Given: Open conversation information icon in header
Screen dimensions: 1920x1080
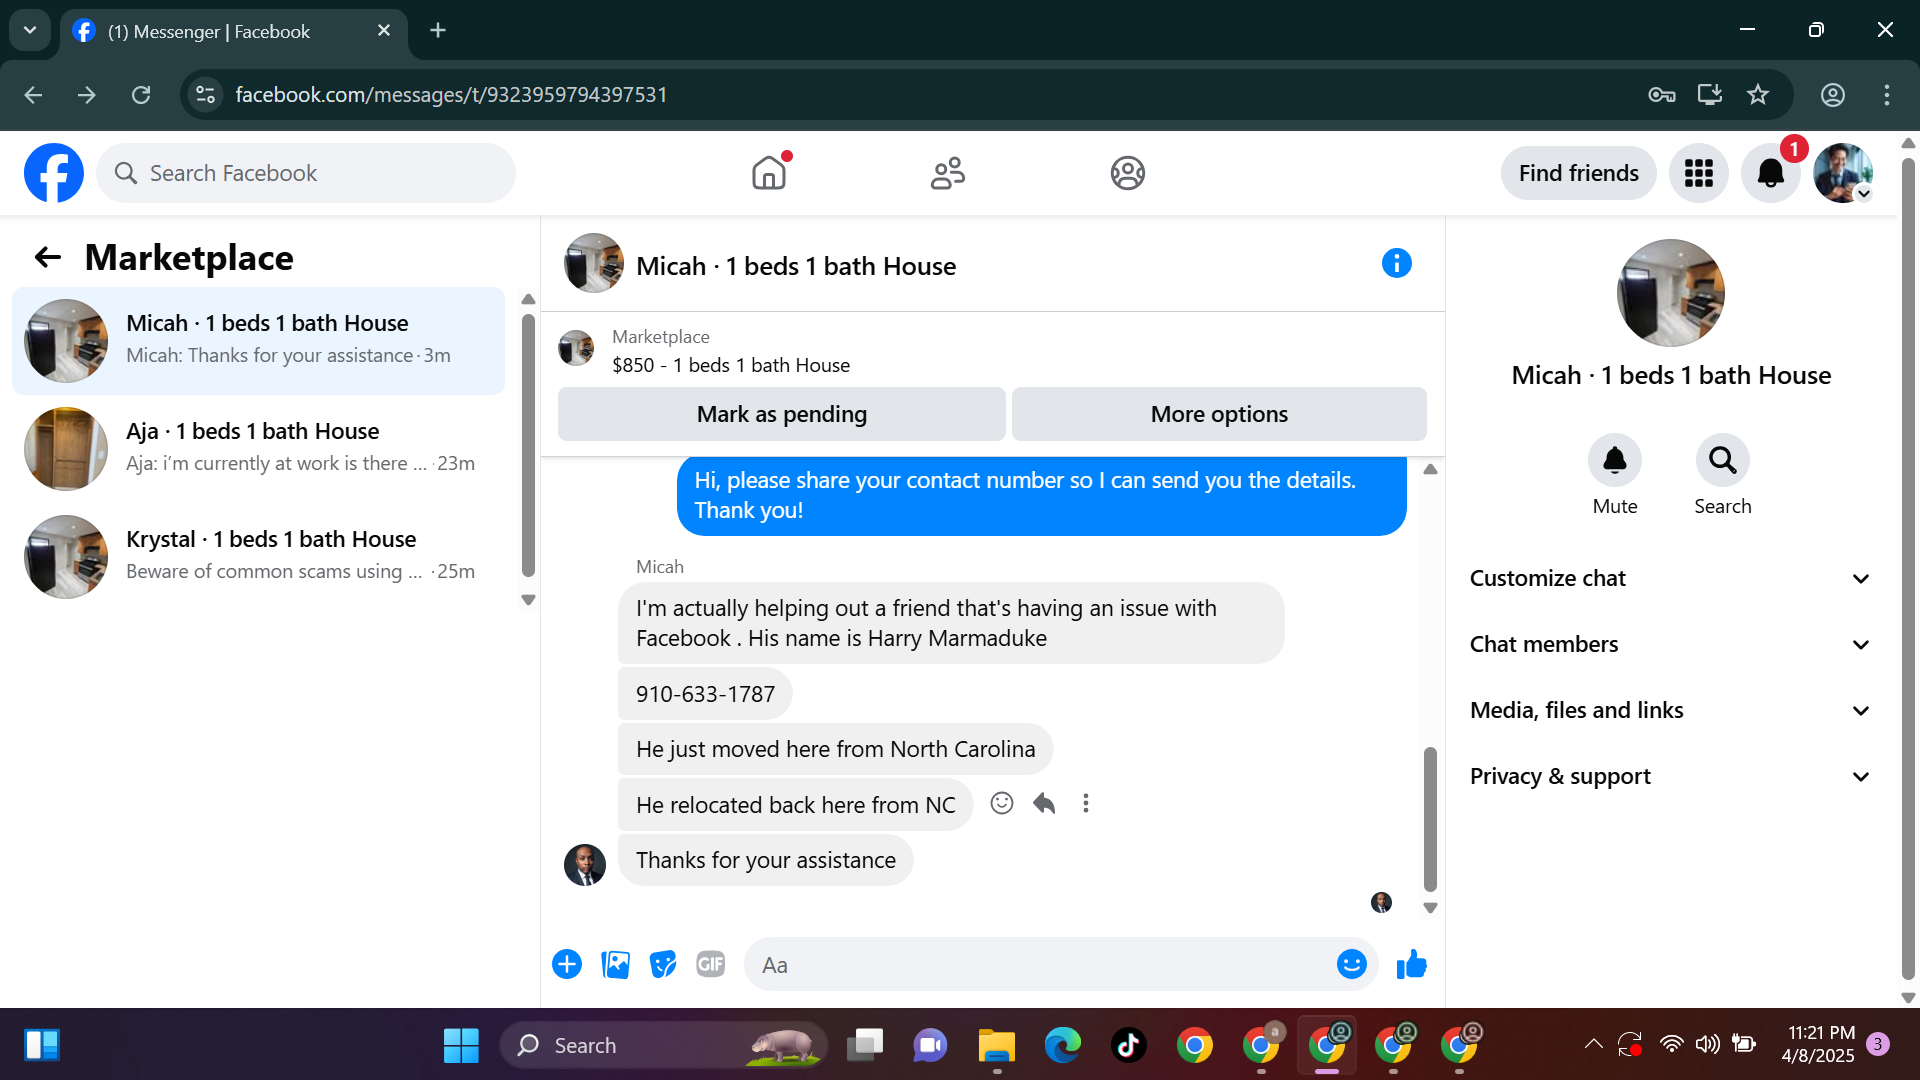Looking at the screenshot, I should click(1396, 264).
